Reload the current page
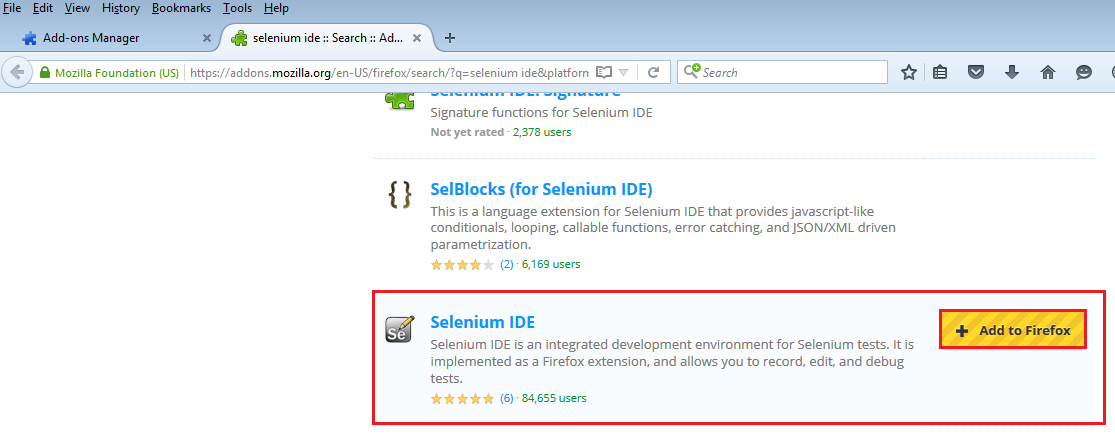The height and width of the screenshot is (436, 1115). point(653,73)
